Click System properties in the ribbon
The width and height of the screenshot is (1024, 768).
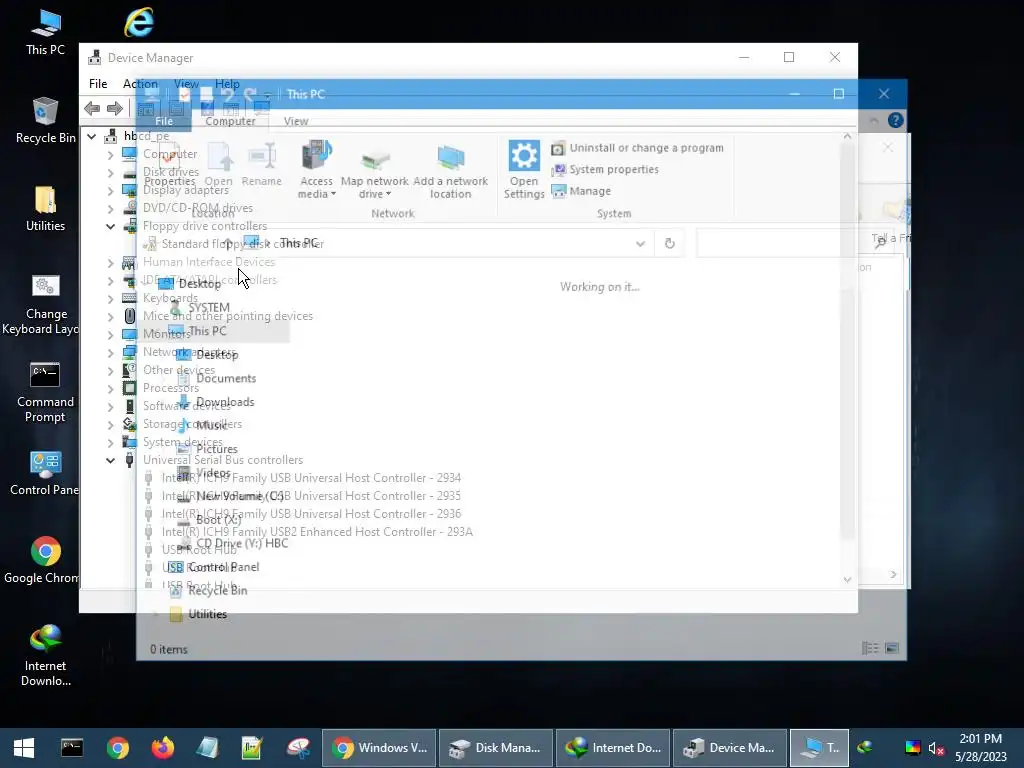pos(605,170)
